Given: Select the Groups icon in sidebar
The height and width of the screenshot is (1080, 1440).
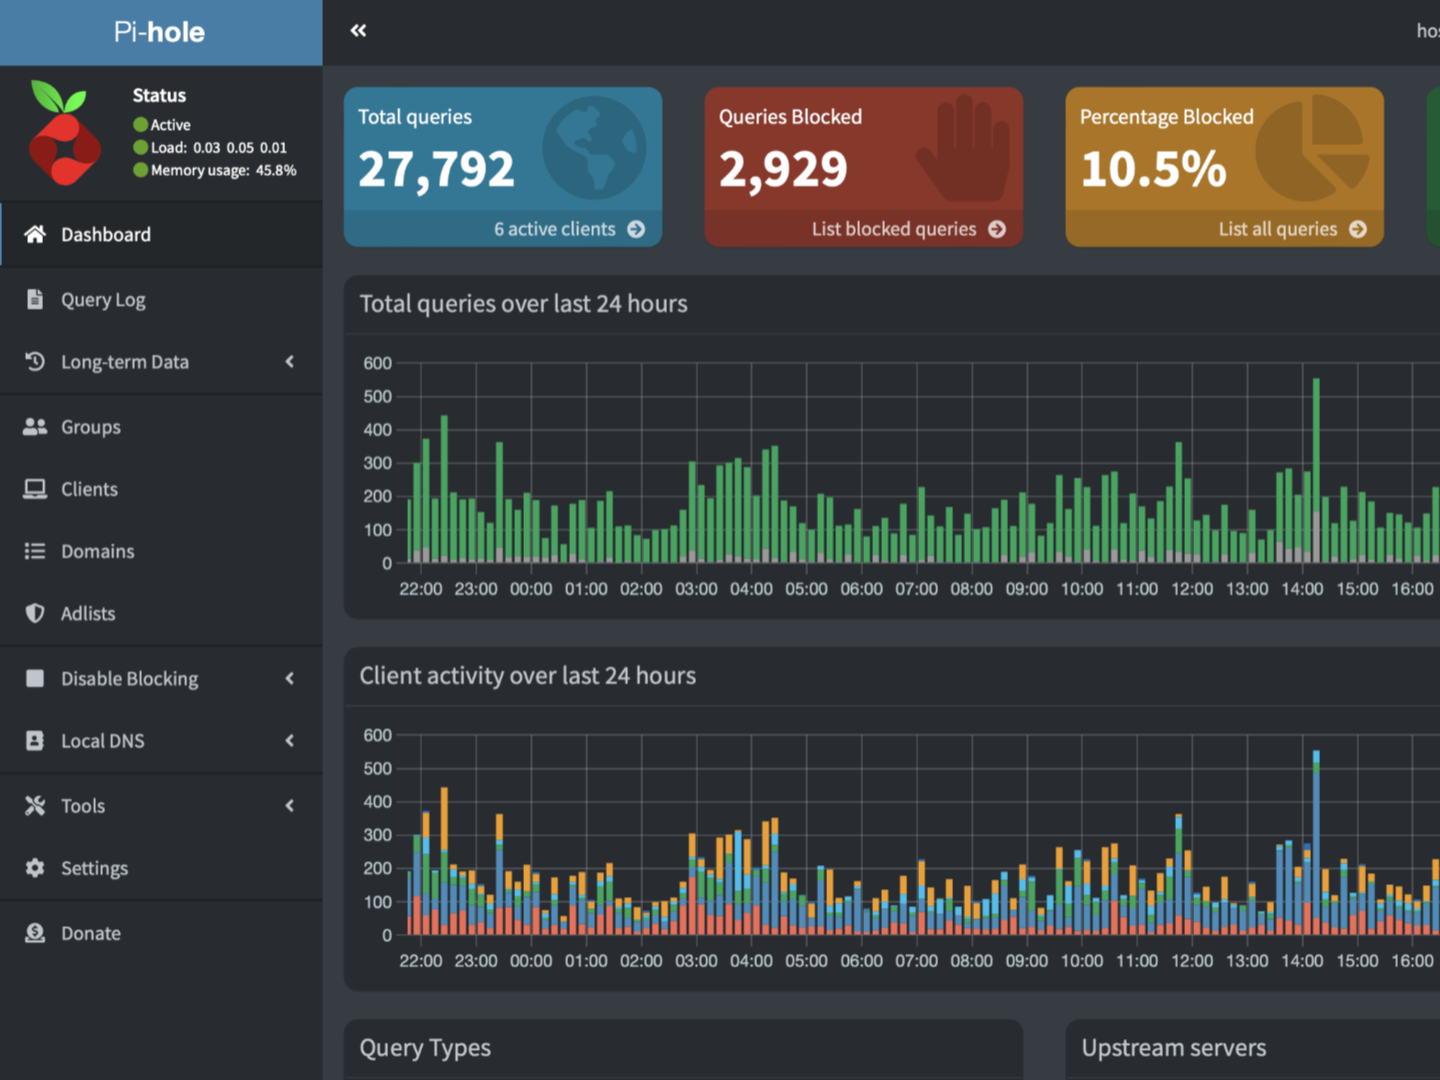Looking at the screenshot, I should tap(35, 426).
